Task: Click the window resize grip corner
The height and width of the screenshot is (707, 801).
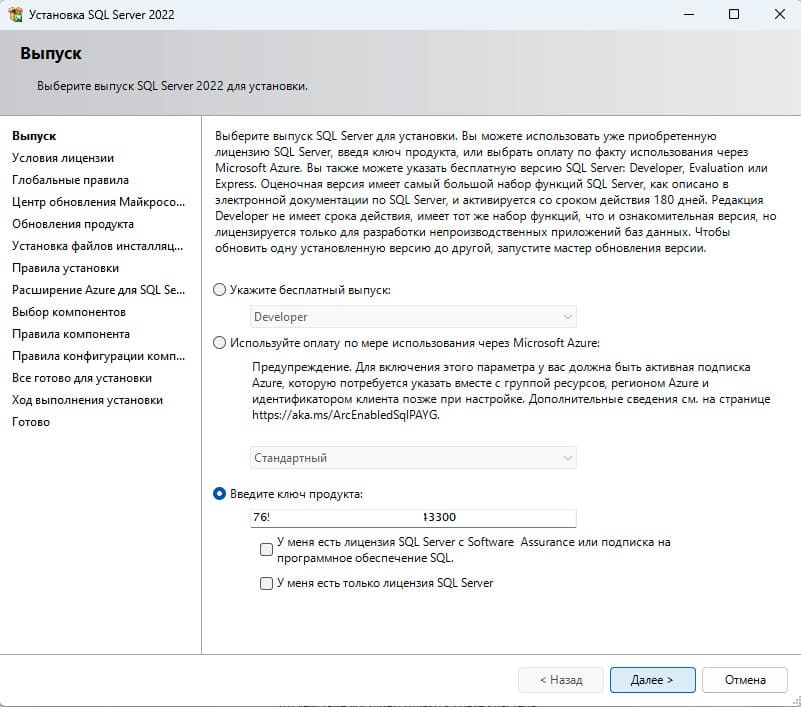Action: [x=796, y=701]
